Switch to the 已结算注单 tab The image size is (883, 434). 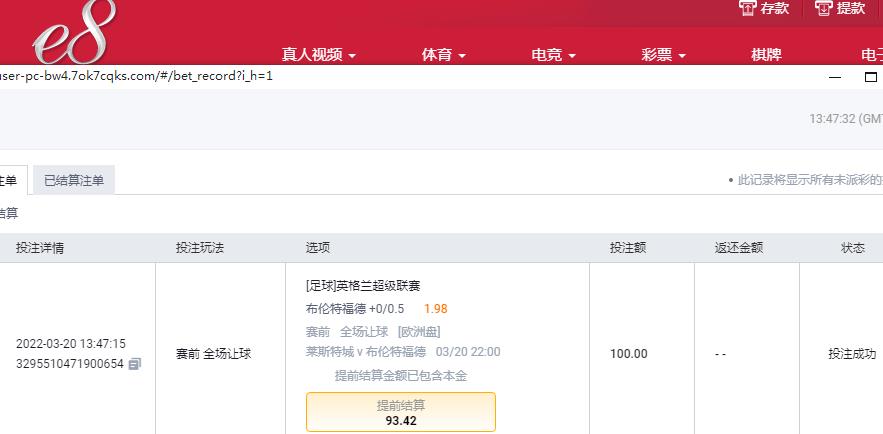click(74, 181)
